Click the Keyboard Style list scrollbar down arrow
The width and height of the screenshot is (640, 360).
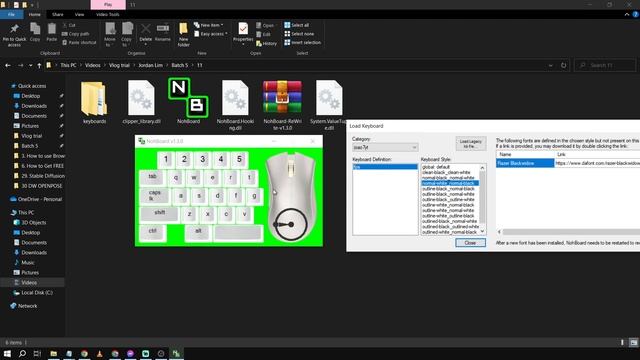(x=482, y=231)
